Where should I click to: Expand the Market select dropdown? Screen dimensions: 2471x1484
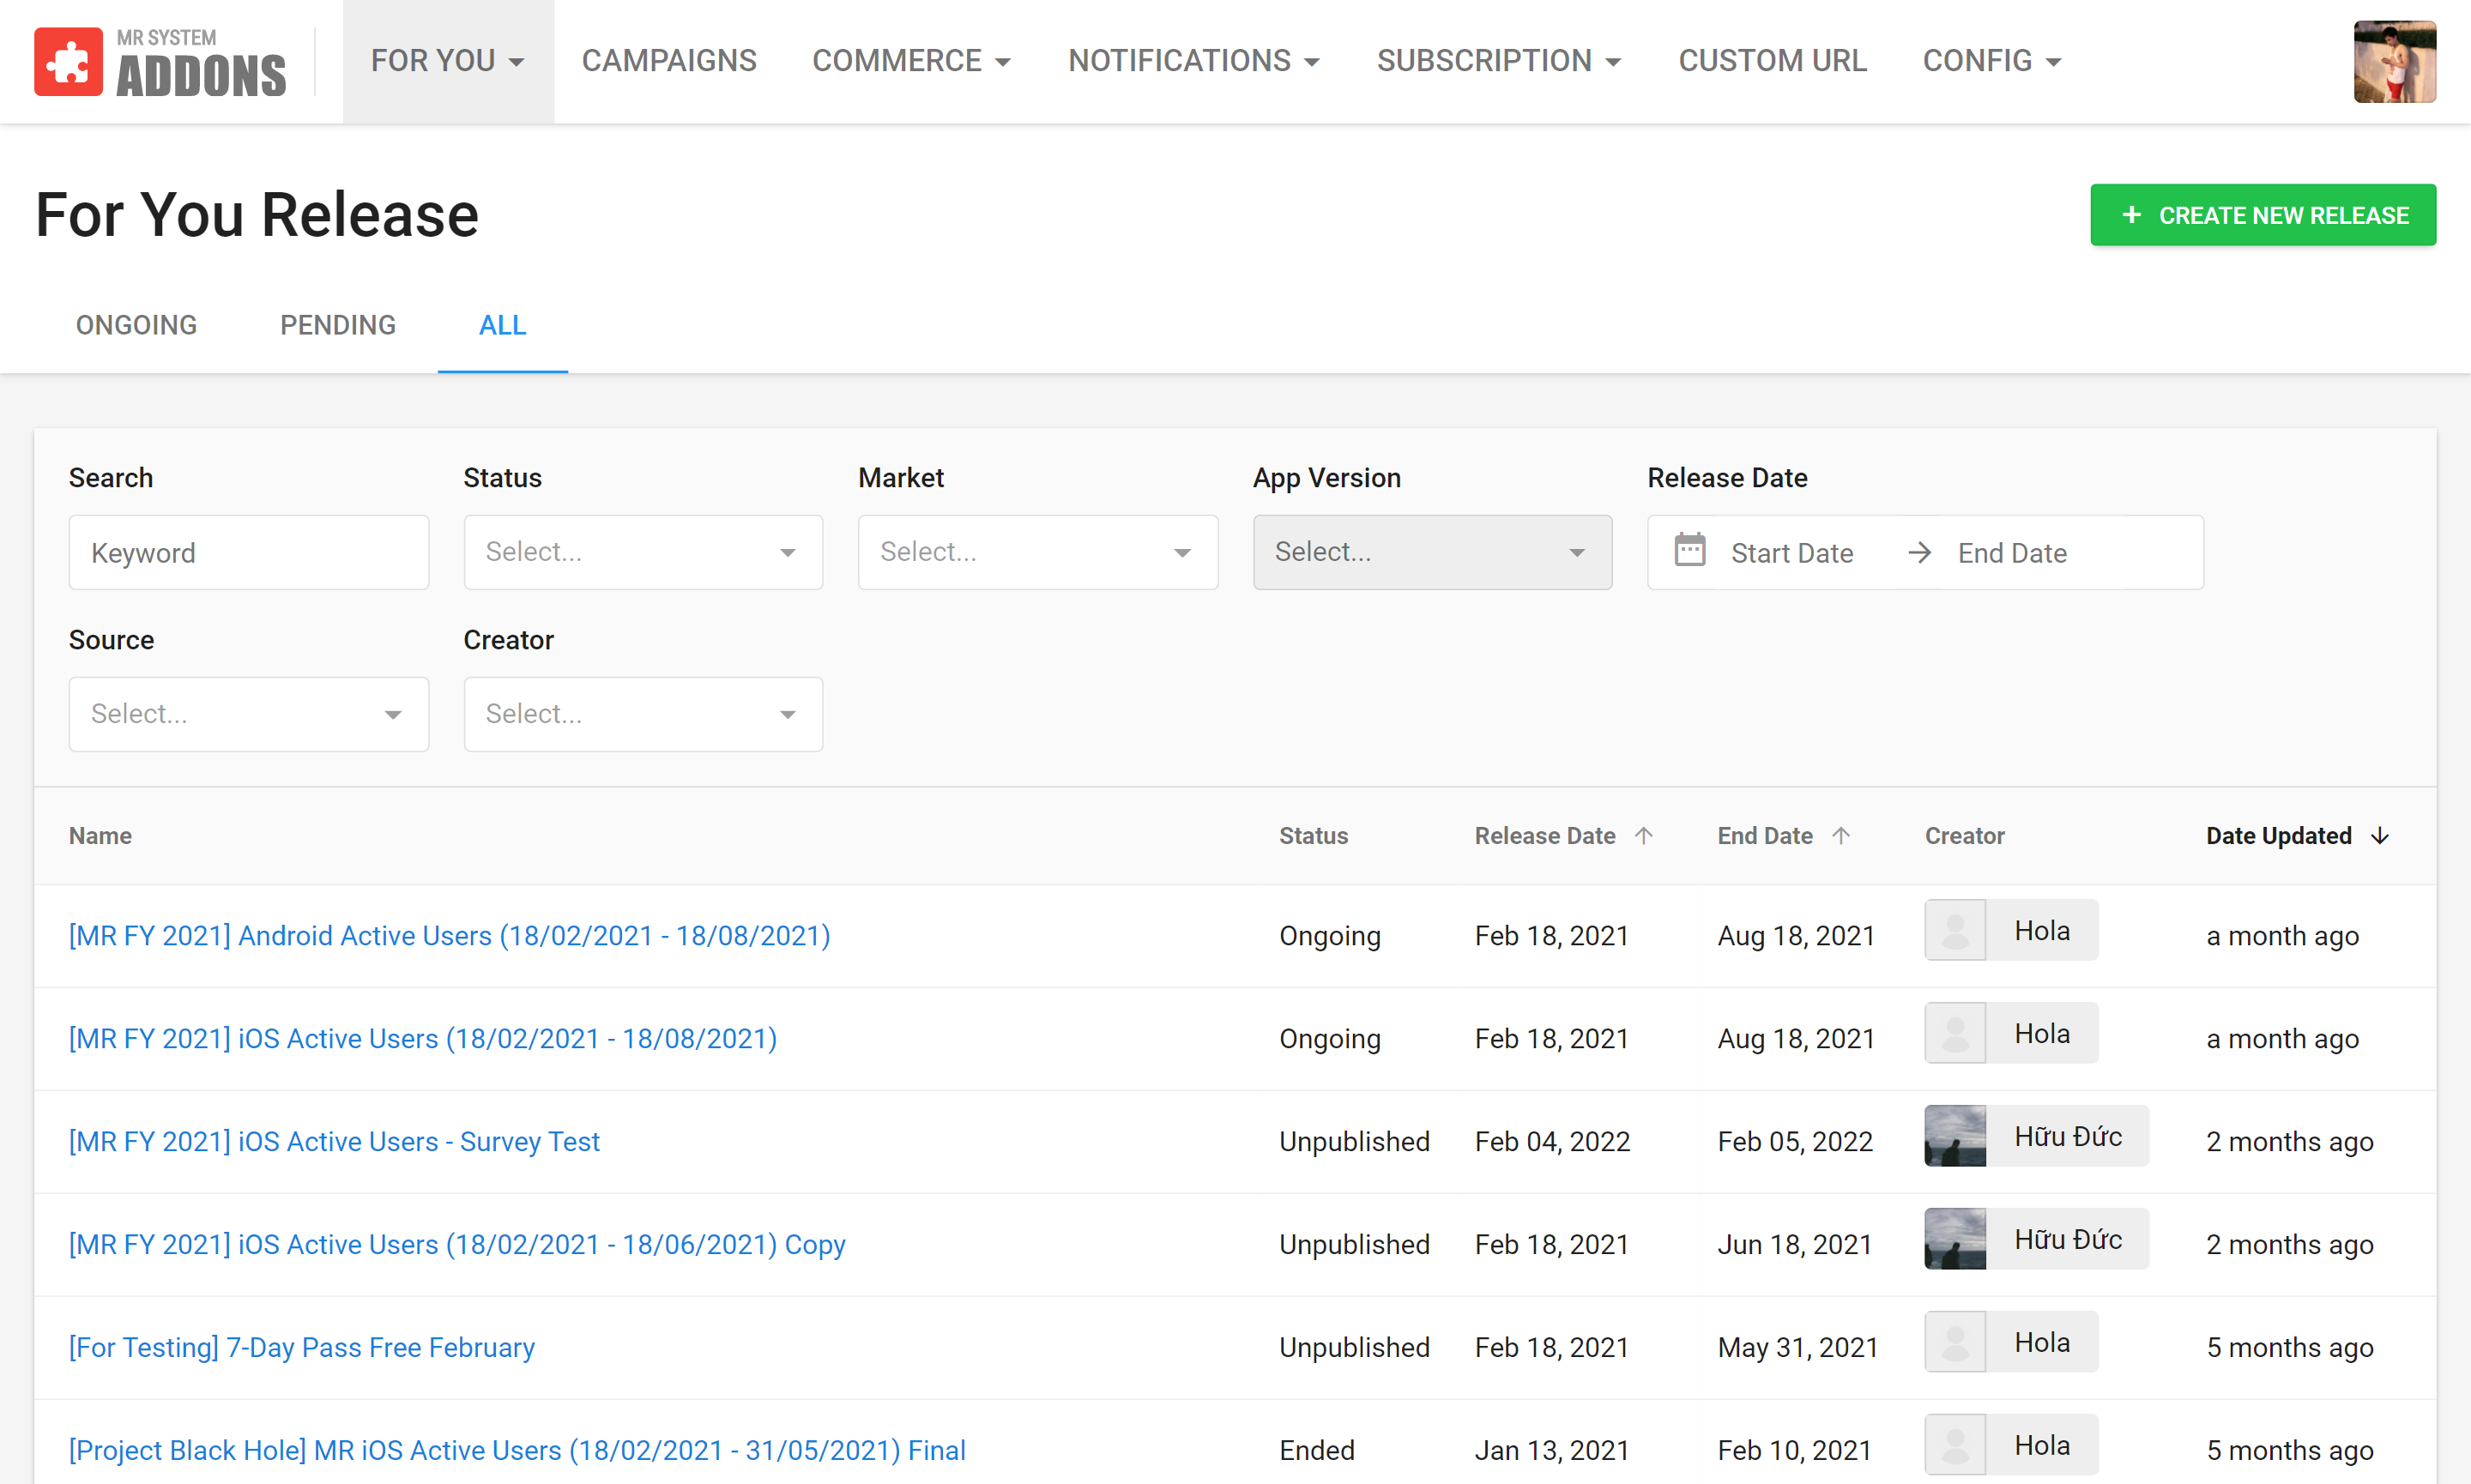(1037, 552)
